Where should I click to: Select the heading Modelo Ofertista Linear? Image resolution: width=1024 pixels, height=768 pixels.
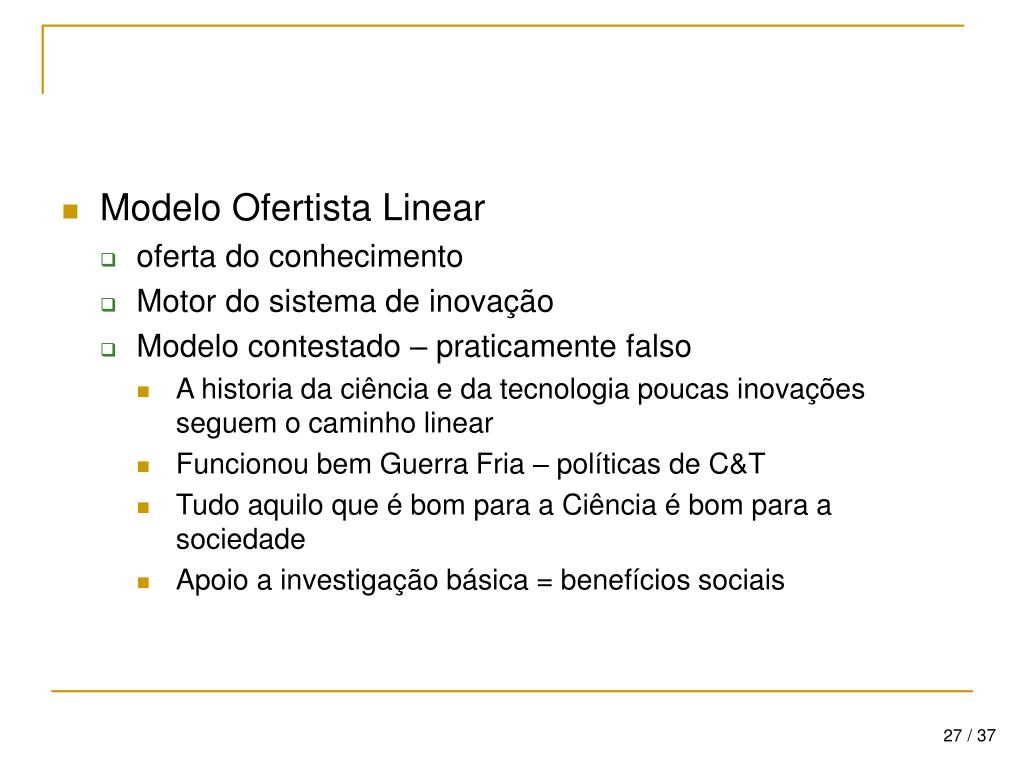292,208
